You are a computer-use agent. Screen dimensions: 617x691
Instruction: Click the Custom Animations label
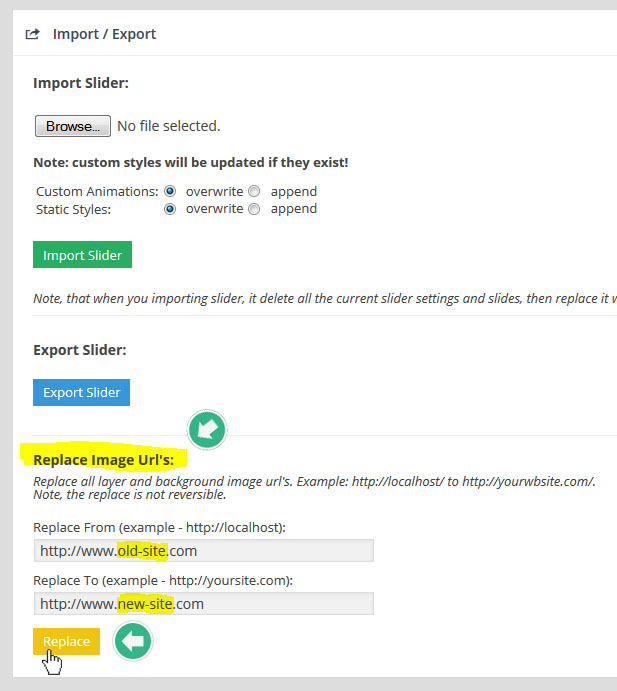pos(97,191)
